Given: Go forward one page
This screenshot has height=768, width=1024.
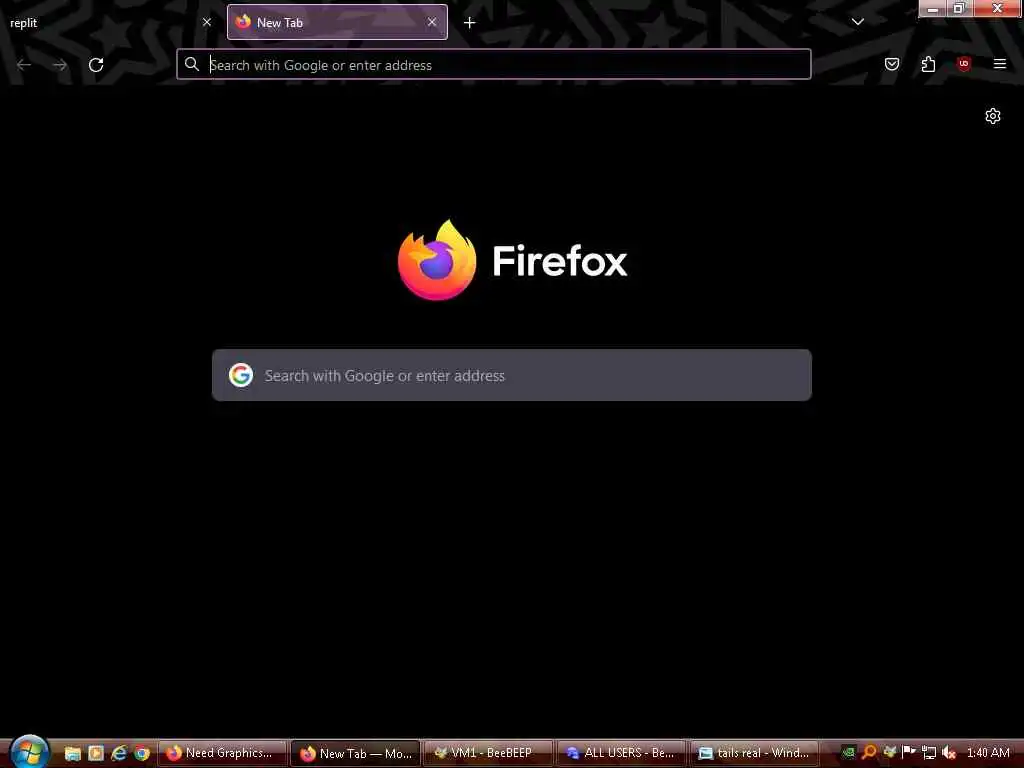Looking at the screenshot, I should tap(60, 65).
